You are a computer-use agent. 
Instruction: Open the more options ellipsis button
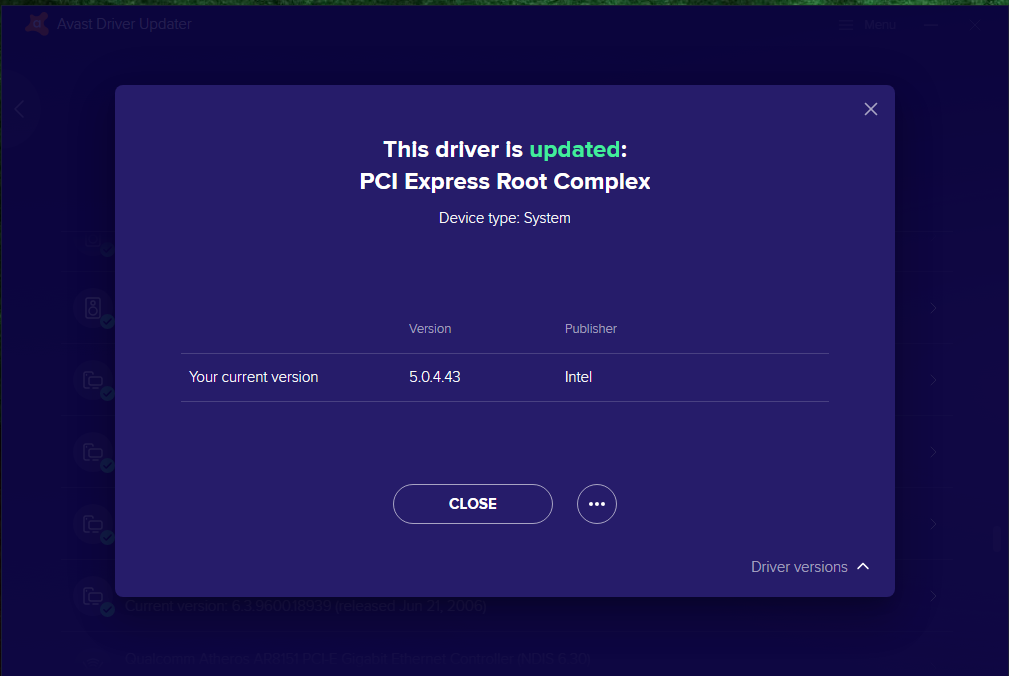[x=597, y=504]
